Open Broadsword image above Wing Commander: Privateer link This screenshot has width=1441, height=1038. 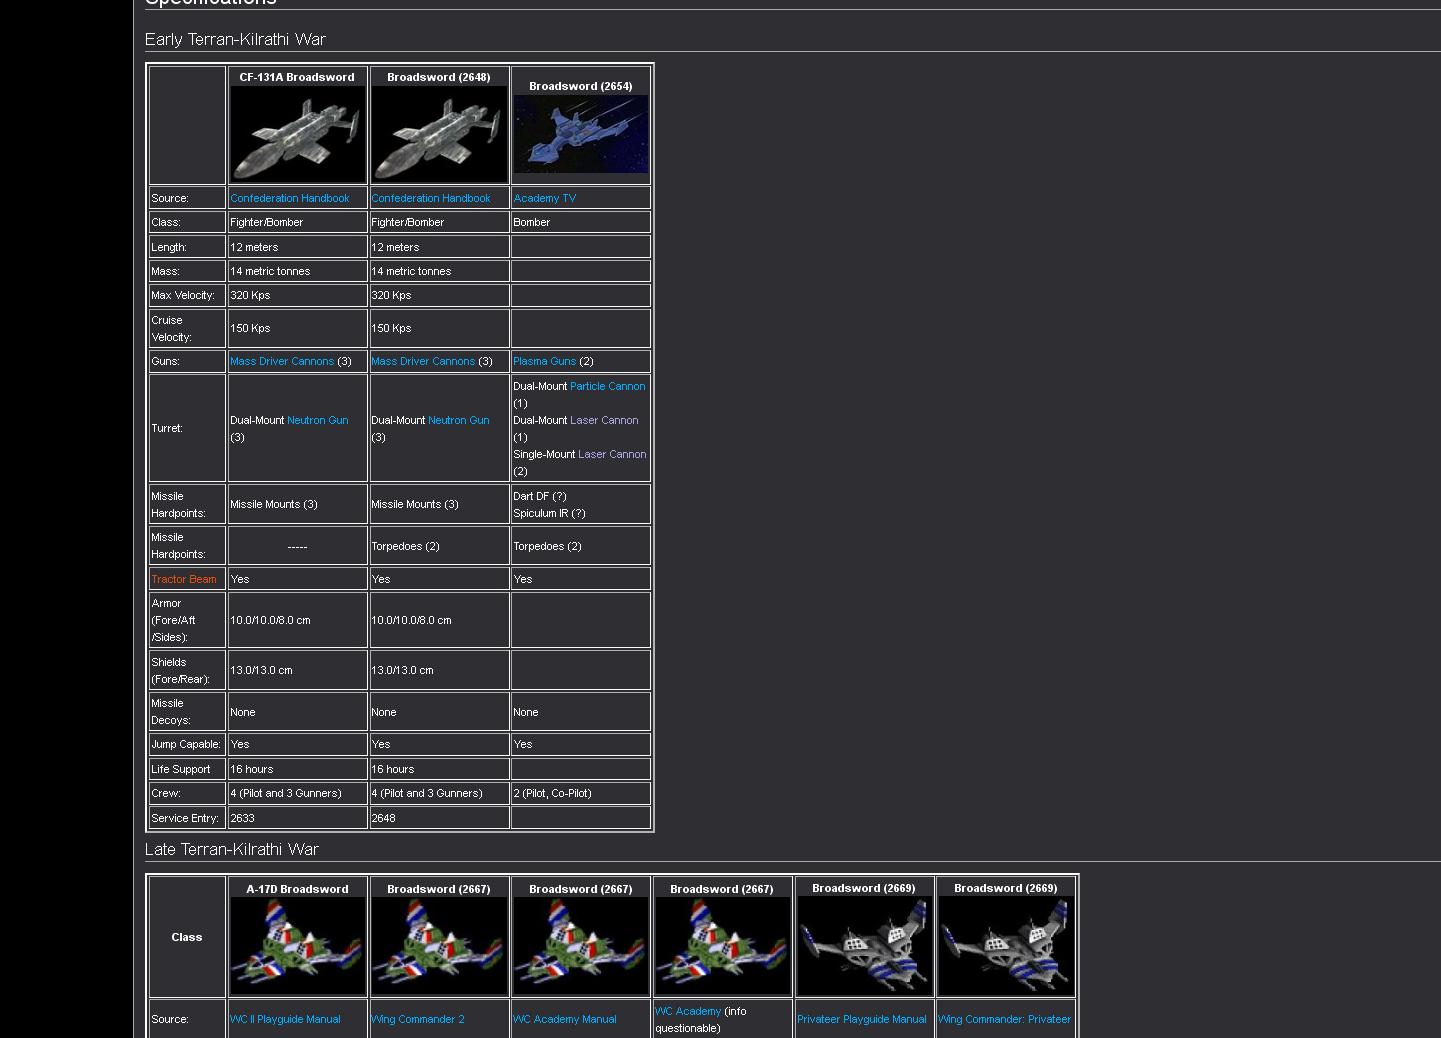pos(1005,945)
